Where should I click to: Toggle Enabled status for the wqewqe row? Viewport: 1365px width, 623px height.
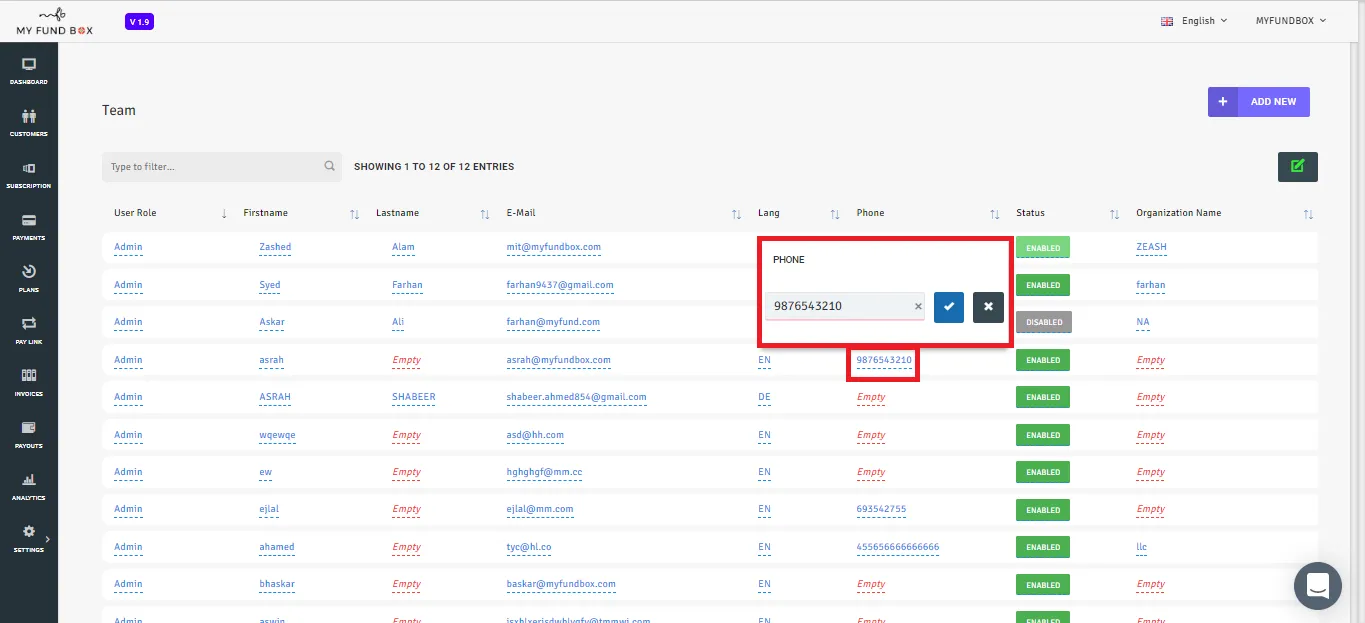pyautogui.click(x=1043, y=435)
